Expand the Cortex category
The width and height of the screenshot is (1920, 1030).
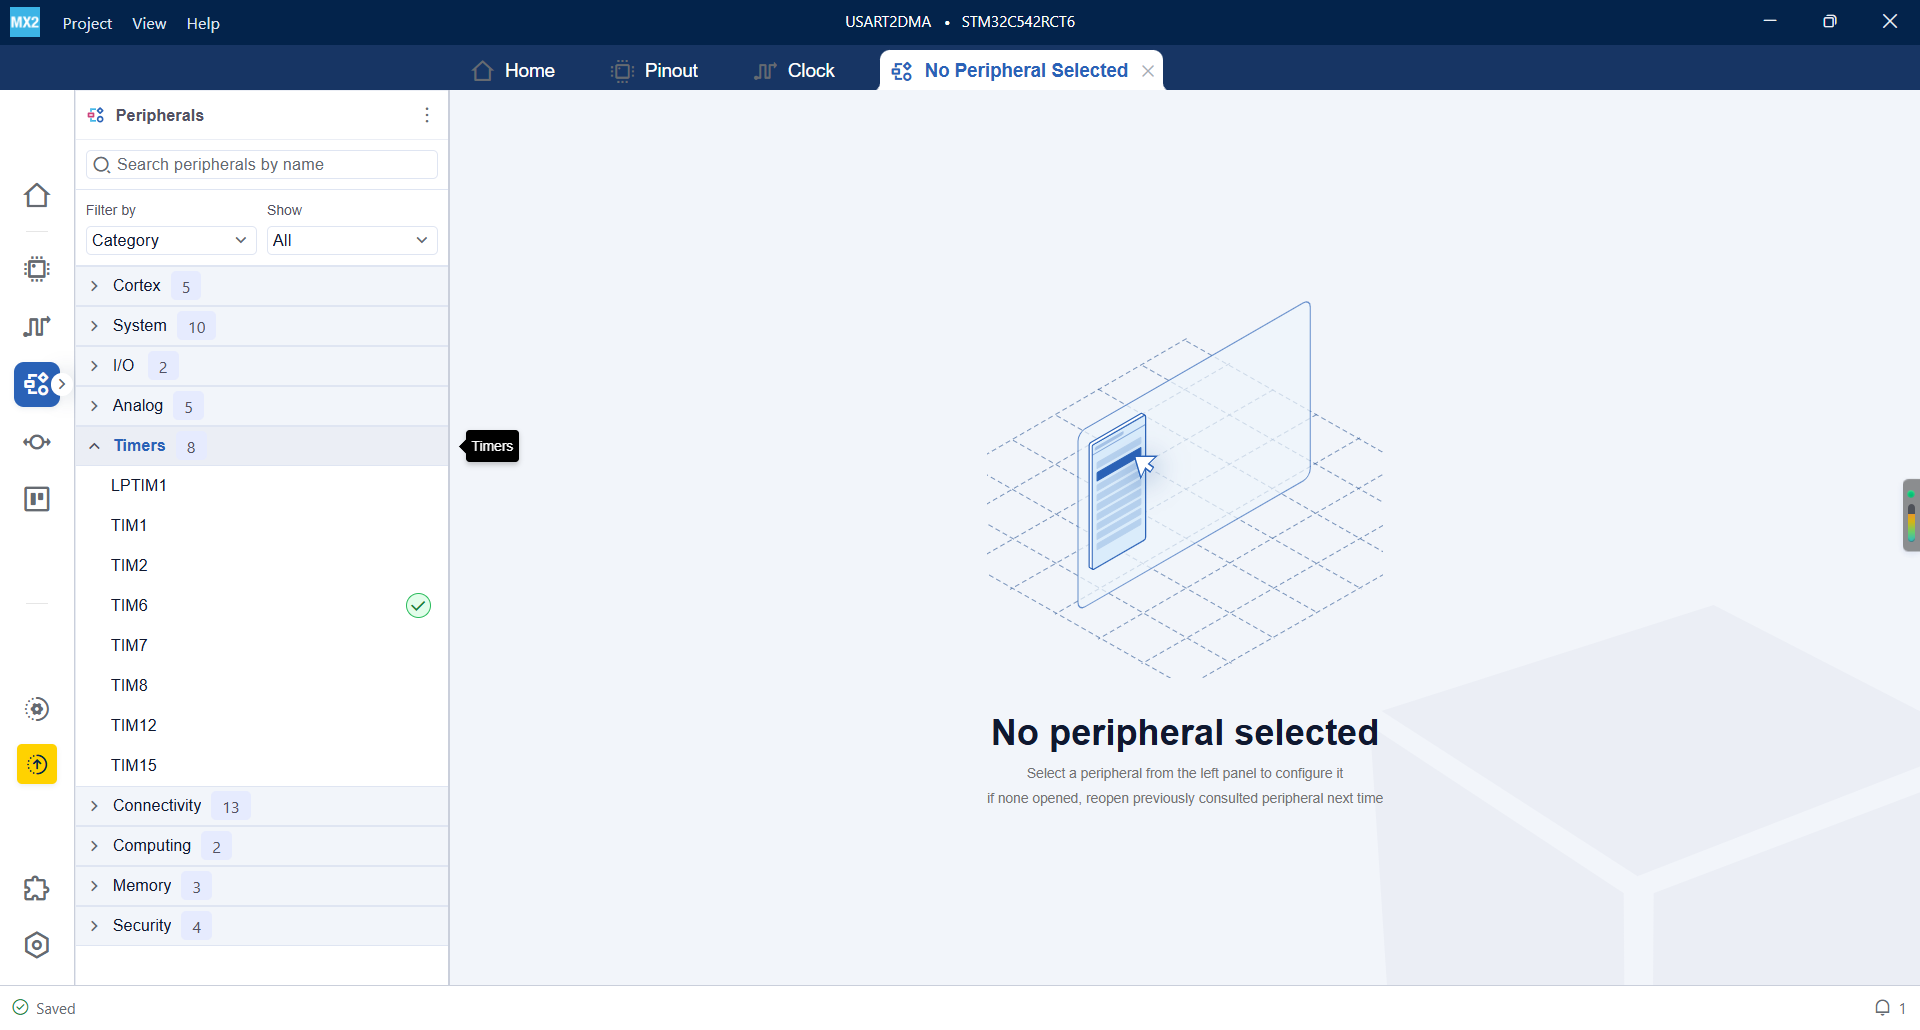click(x=261, y=286)
